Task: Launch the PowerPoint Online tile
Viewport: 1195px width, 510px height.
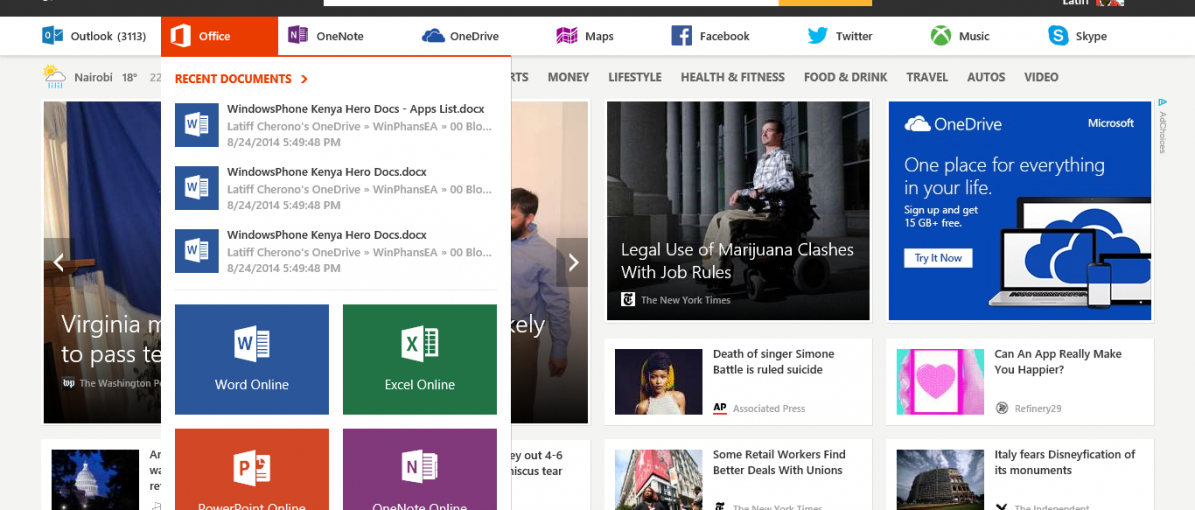Action: [x=251, y=469]
